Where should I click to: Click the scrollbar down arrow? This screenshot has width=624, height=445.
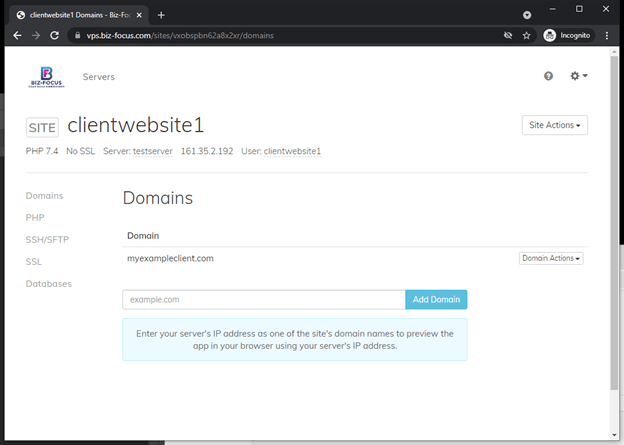[x=614, y=435]
